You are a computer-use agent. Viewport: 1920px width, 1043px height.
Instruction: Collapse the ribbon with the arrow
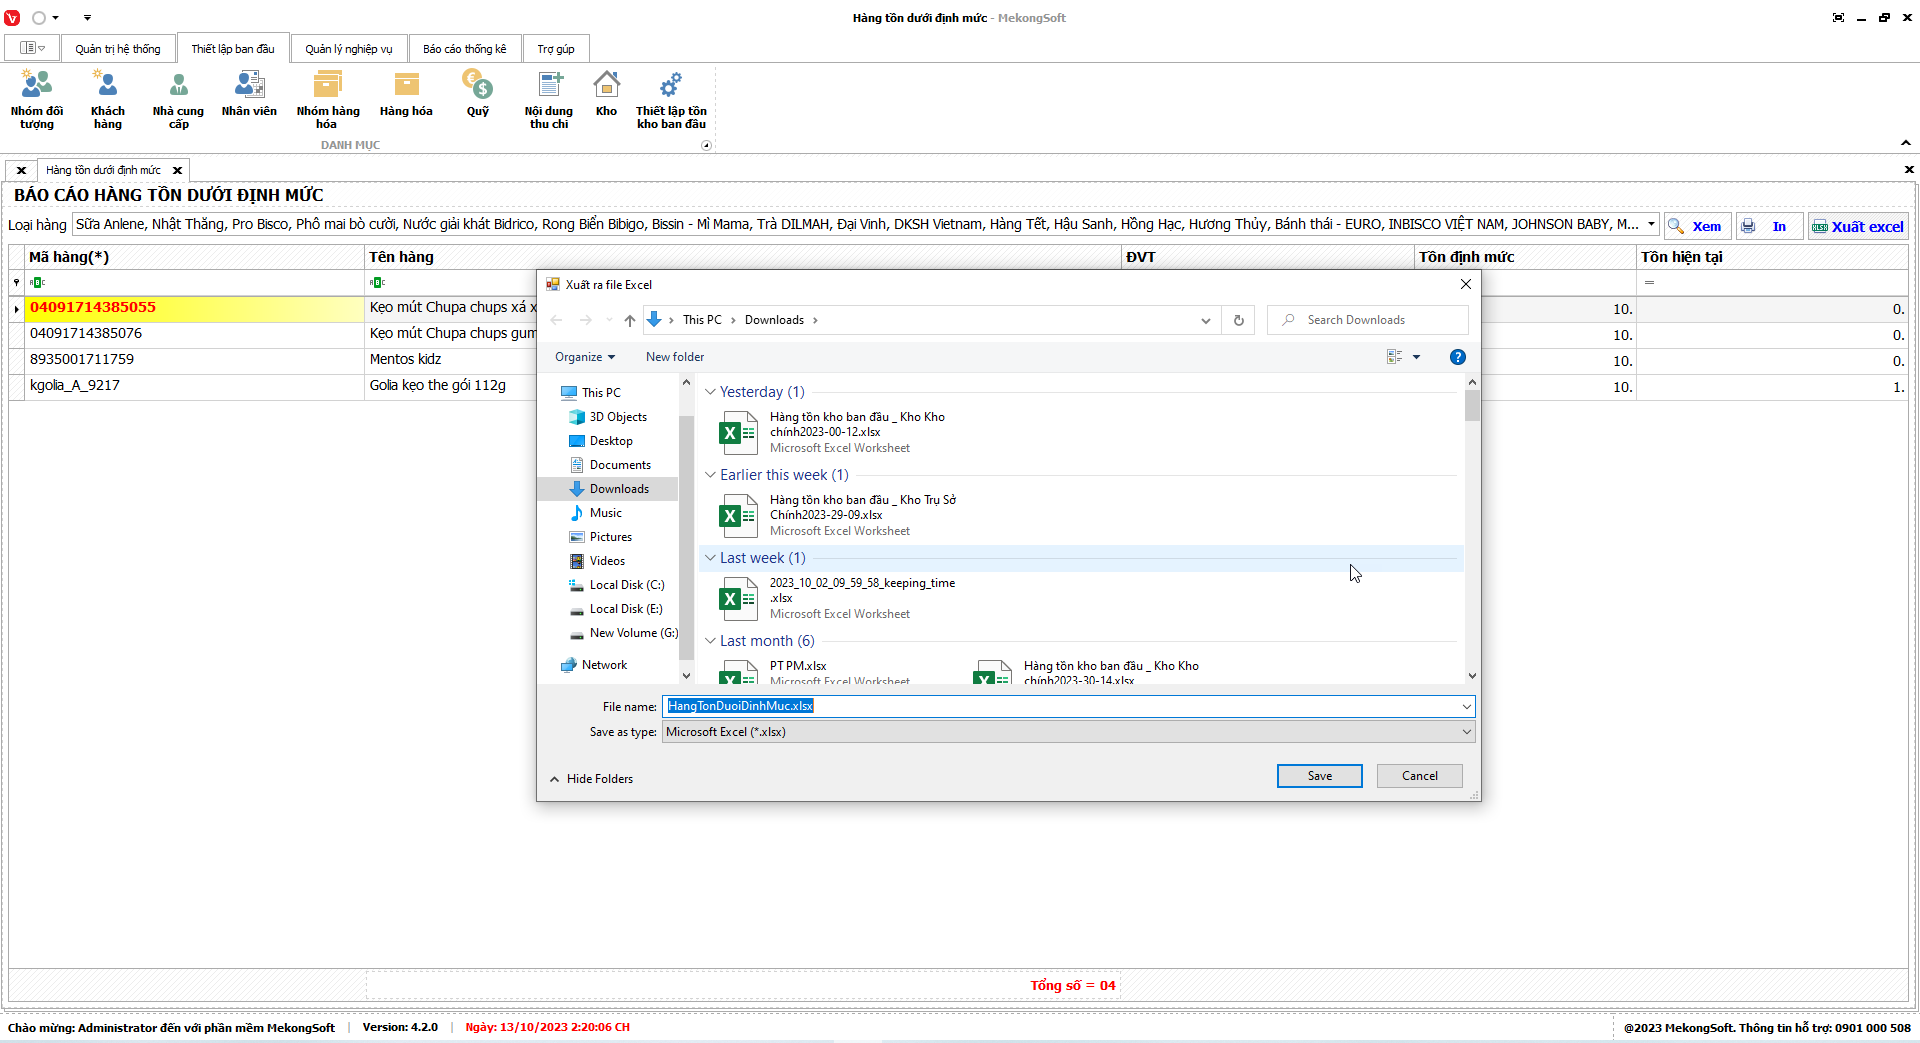(x=1906, y=143)
